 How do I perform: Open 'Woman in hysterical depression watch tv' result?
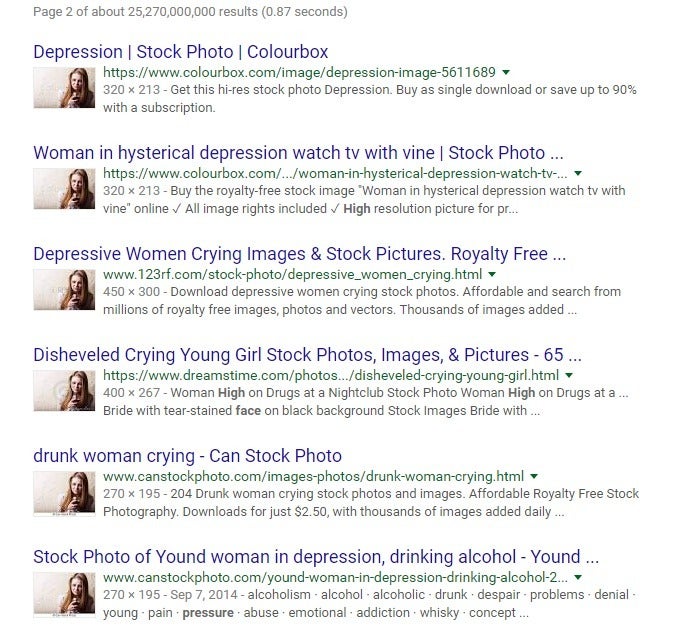[x=298, y=153]
